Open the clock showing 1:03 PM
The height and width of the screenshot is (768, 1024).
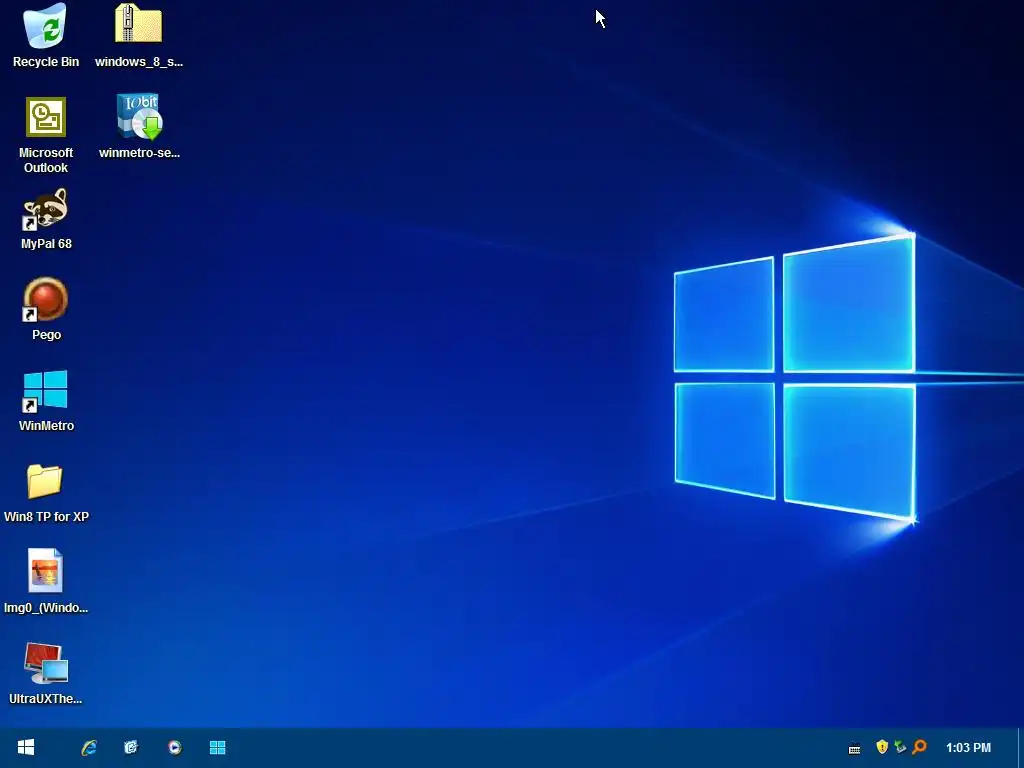pos(968,748)
